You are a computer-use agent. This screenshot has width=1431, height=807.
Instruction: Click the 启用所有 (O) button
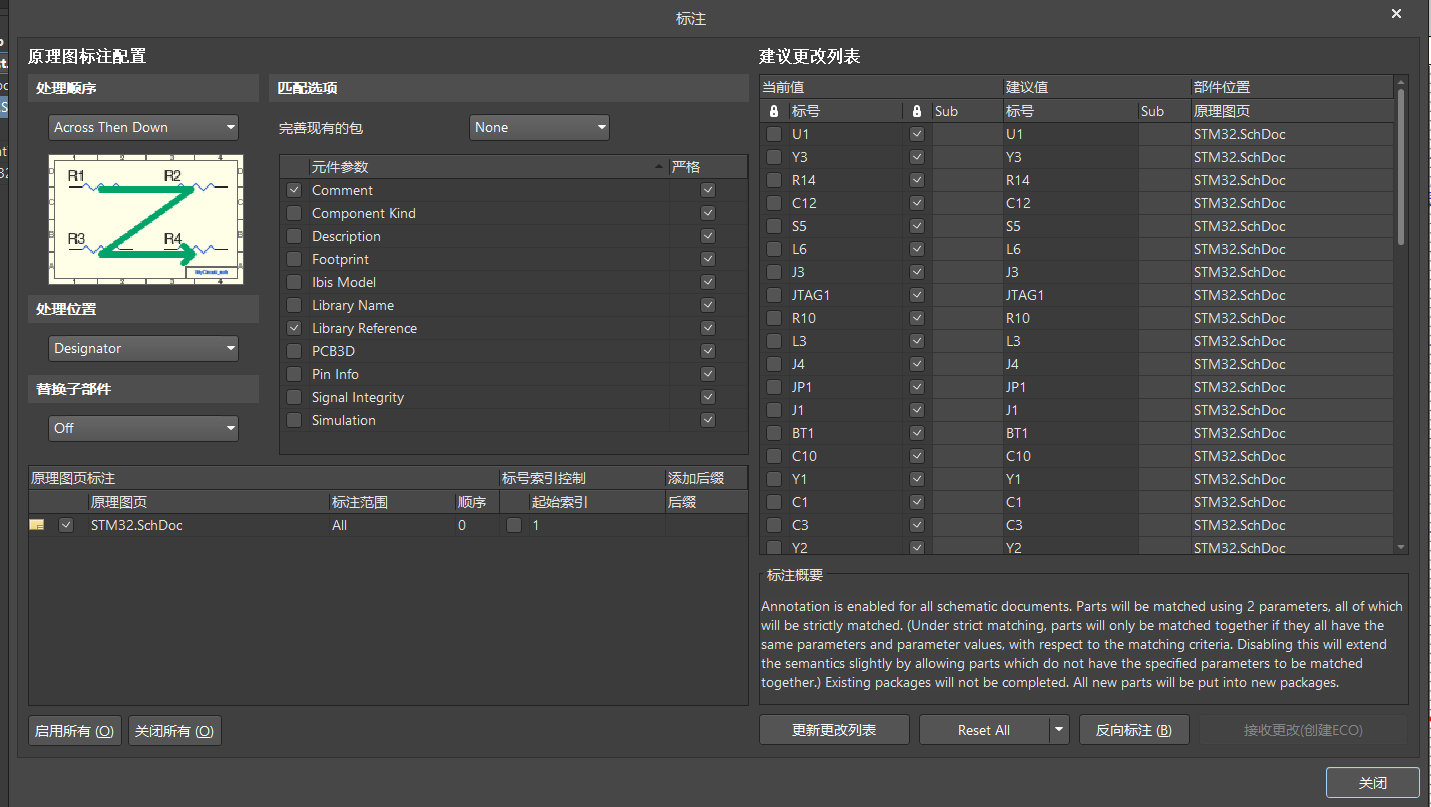(75, 731)
